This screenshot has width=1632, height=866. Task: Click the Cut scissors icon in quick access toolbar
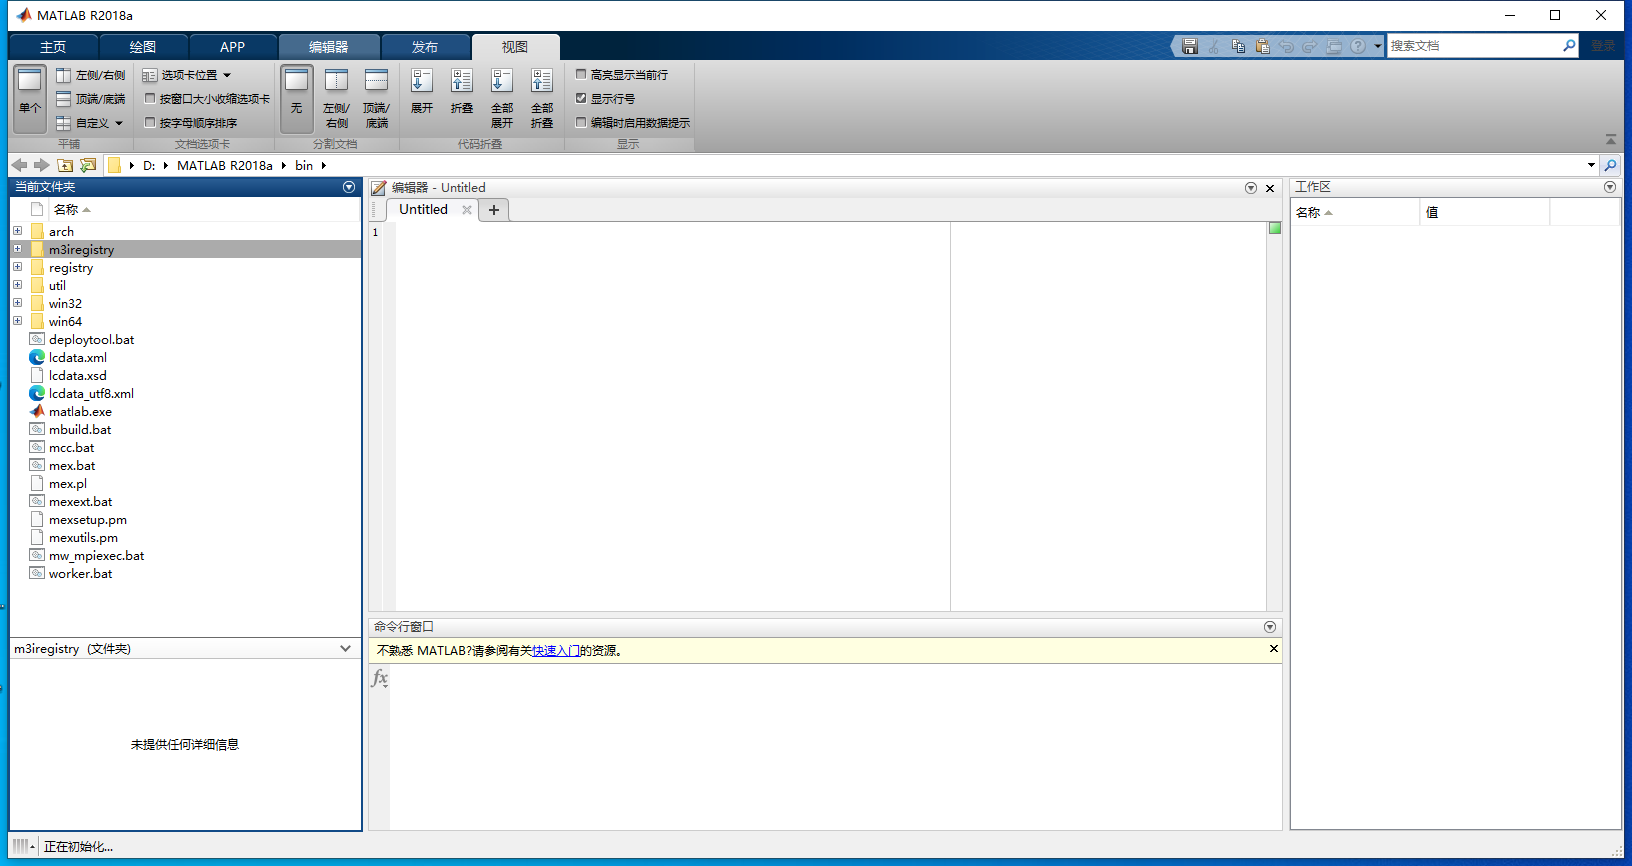1213,46
